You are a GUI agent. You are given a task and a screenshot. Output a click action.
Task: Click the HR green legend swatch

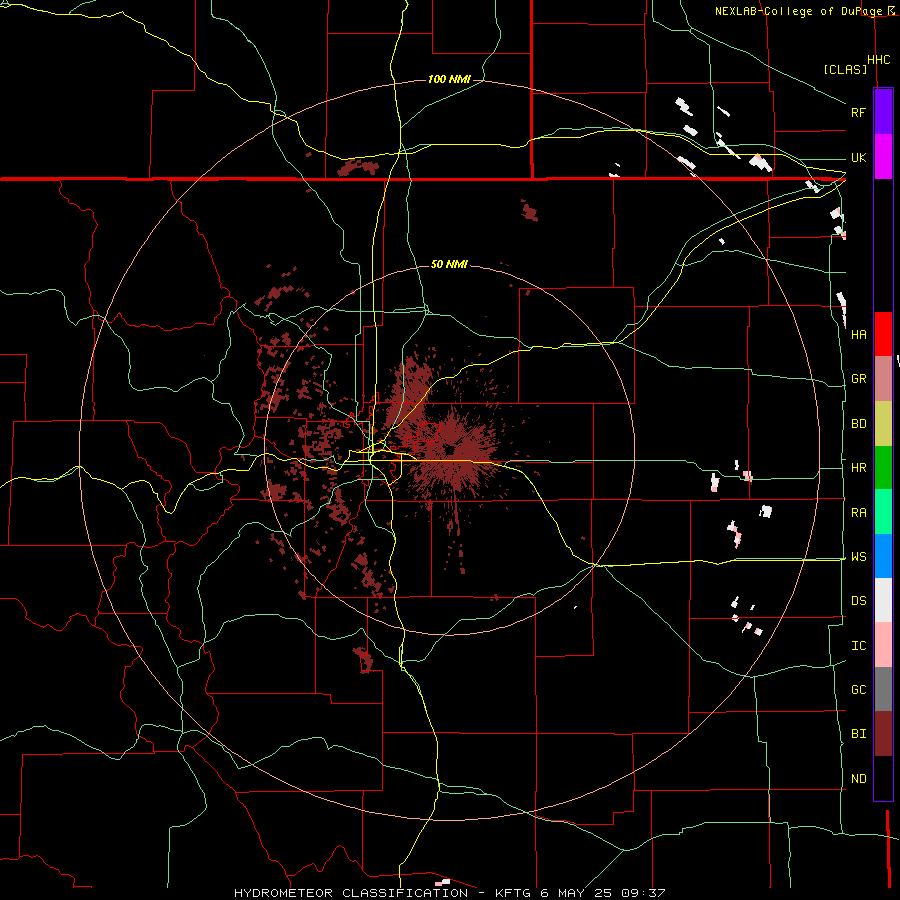click(x=883, y=468)
